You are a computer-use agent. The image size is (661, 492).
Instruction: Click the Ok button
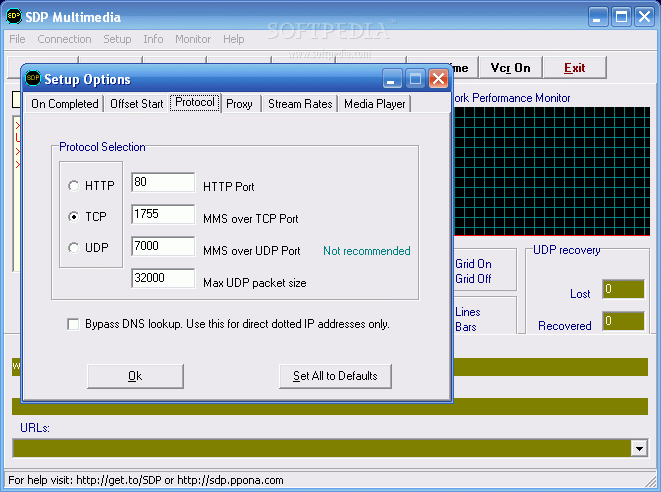coord(135,376)
